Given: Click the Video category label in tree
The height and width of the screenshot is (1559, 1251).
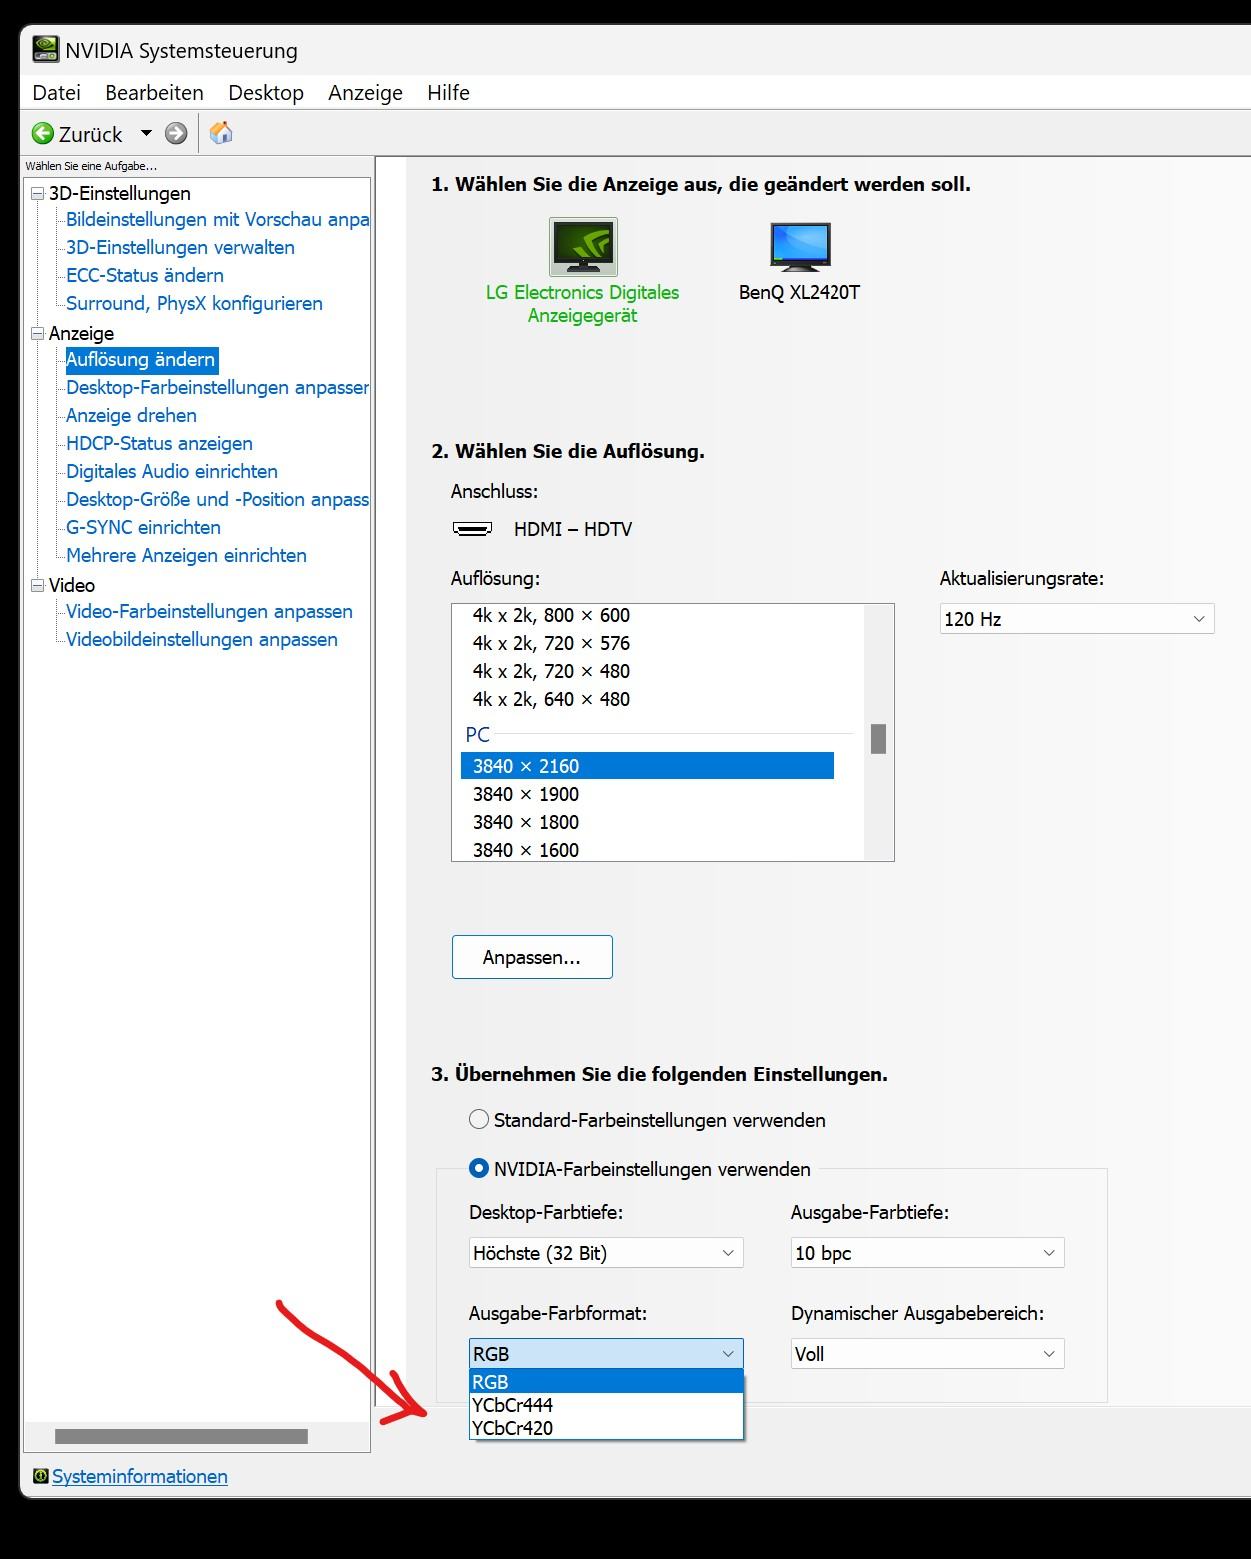Looking at the screenshot, I should point(72,586).
